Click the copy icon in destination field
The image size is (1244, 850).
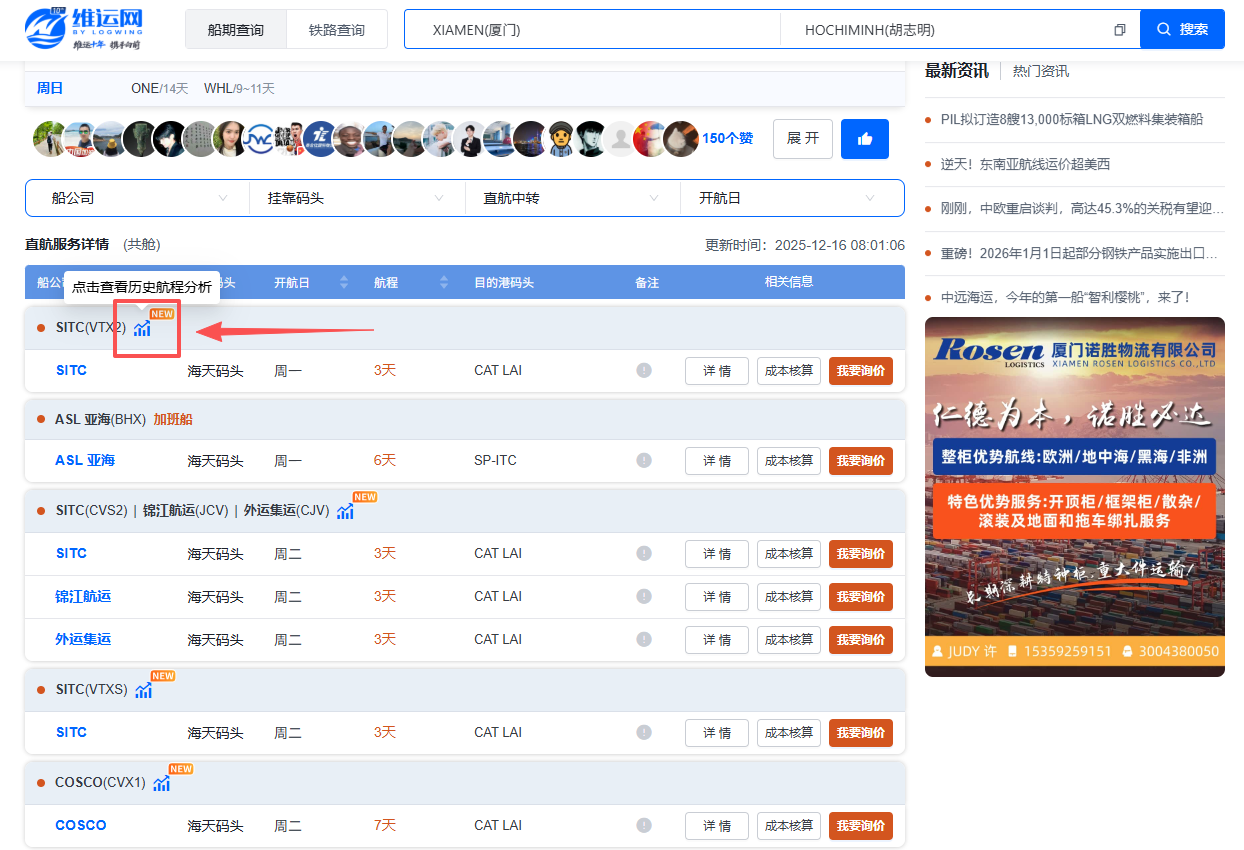point(1119,30)
